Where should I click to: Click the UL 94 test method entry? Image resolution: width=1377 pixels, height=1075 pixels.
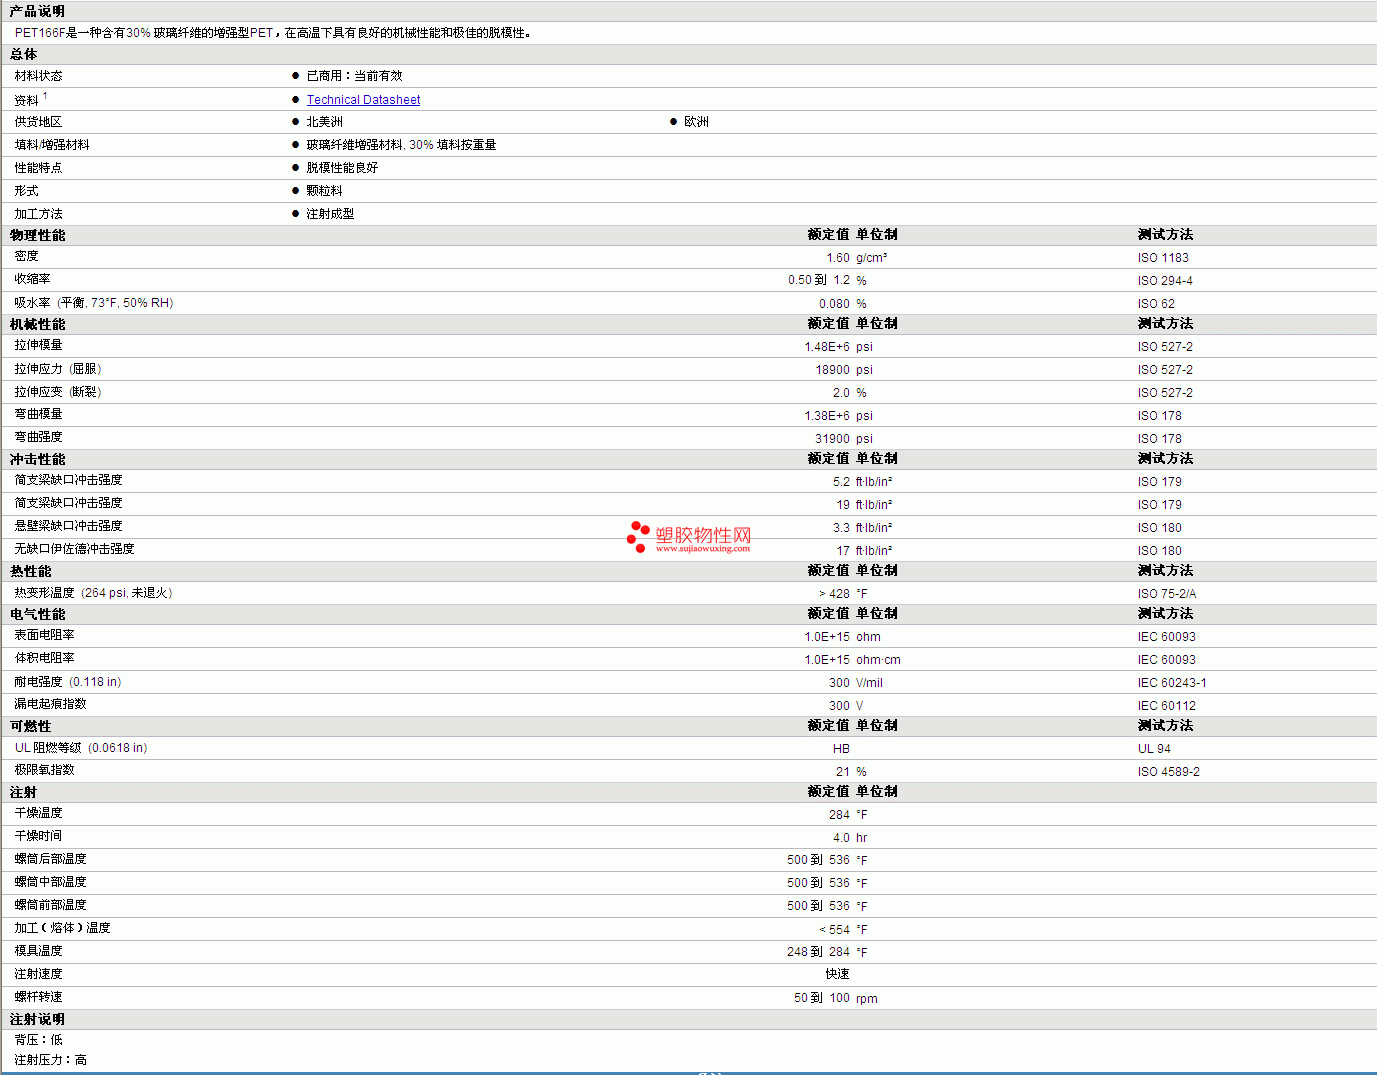[x=1154, y=749]
